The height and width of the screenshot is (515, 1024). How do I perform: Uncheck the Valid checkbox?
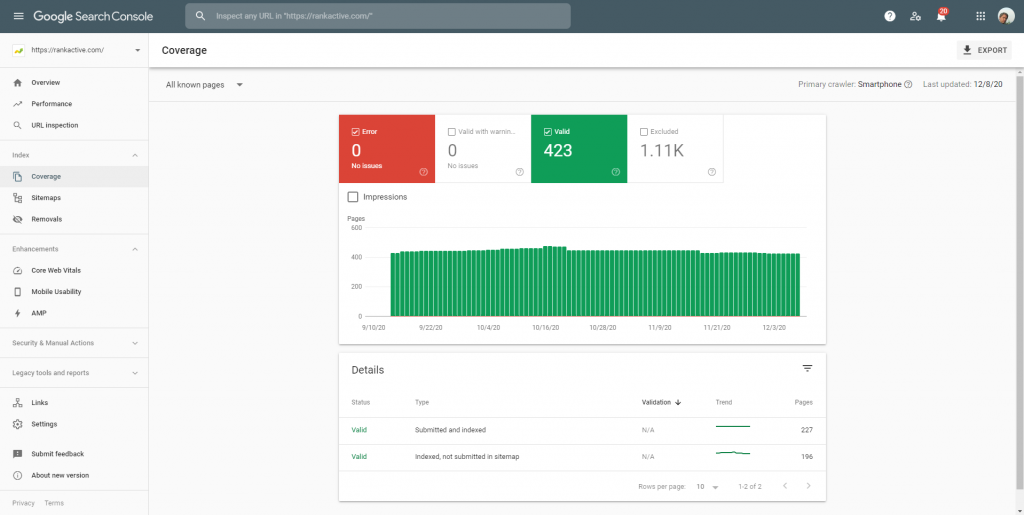[547, 132]
